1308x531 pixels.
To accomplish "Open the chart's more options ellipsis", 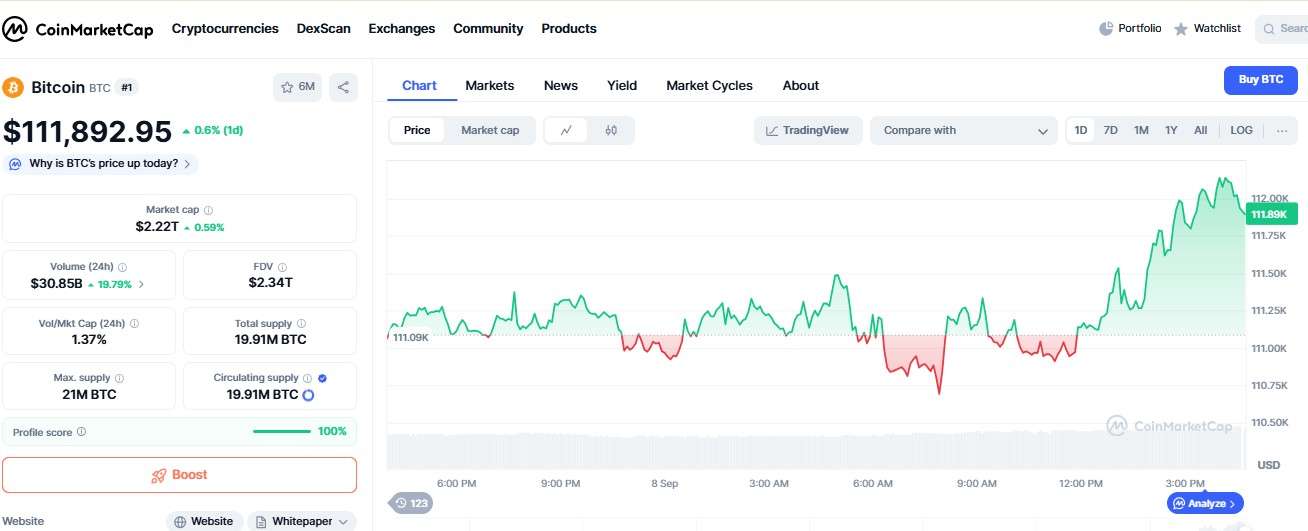I will [x=1282, y=130].
